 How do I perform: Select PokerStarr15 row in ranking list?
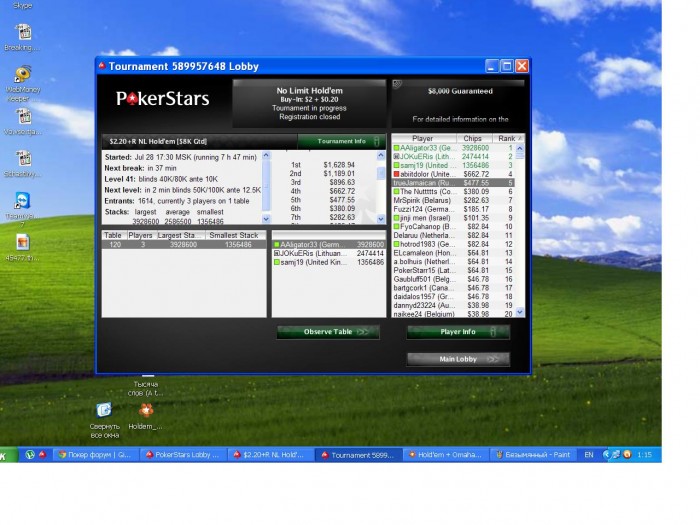click(453, 271)
